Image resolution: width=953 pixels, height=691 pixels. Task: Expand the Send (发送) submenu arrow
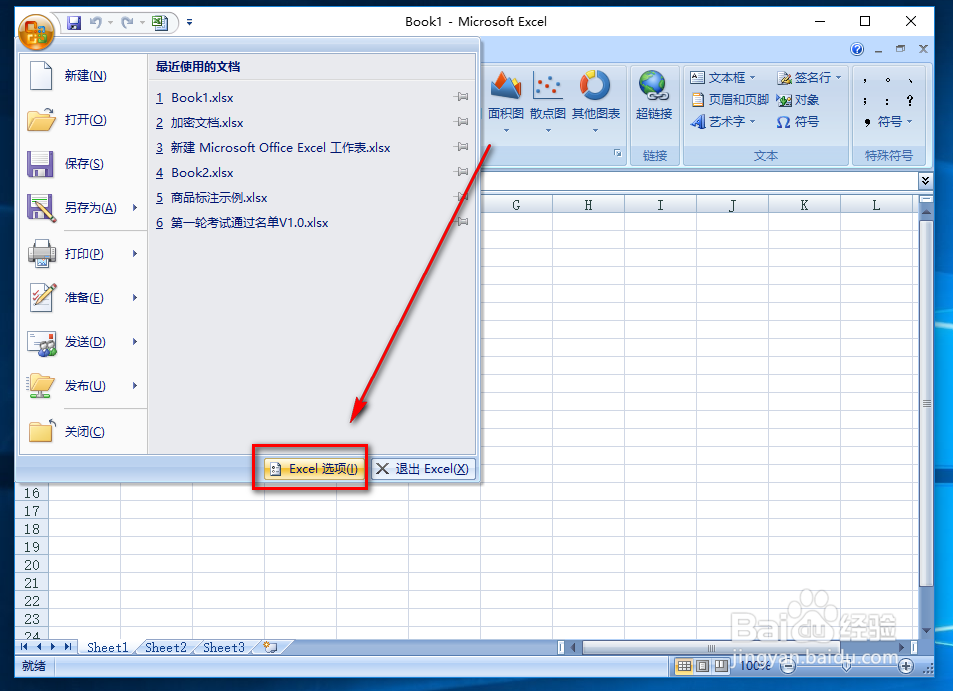(135, 342)
